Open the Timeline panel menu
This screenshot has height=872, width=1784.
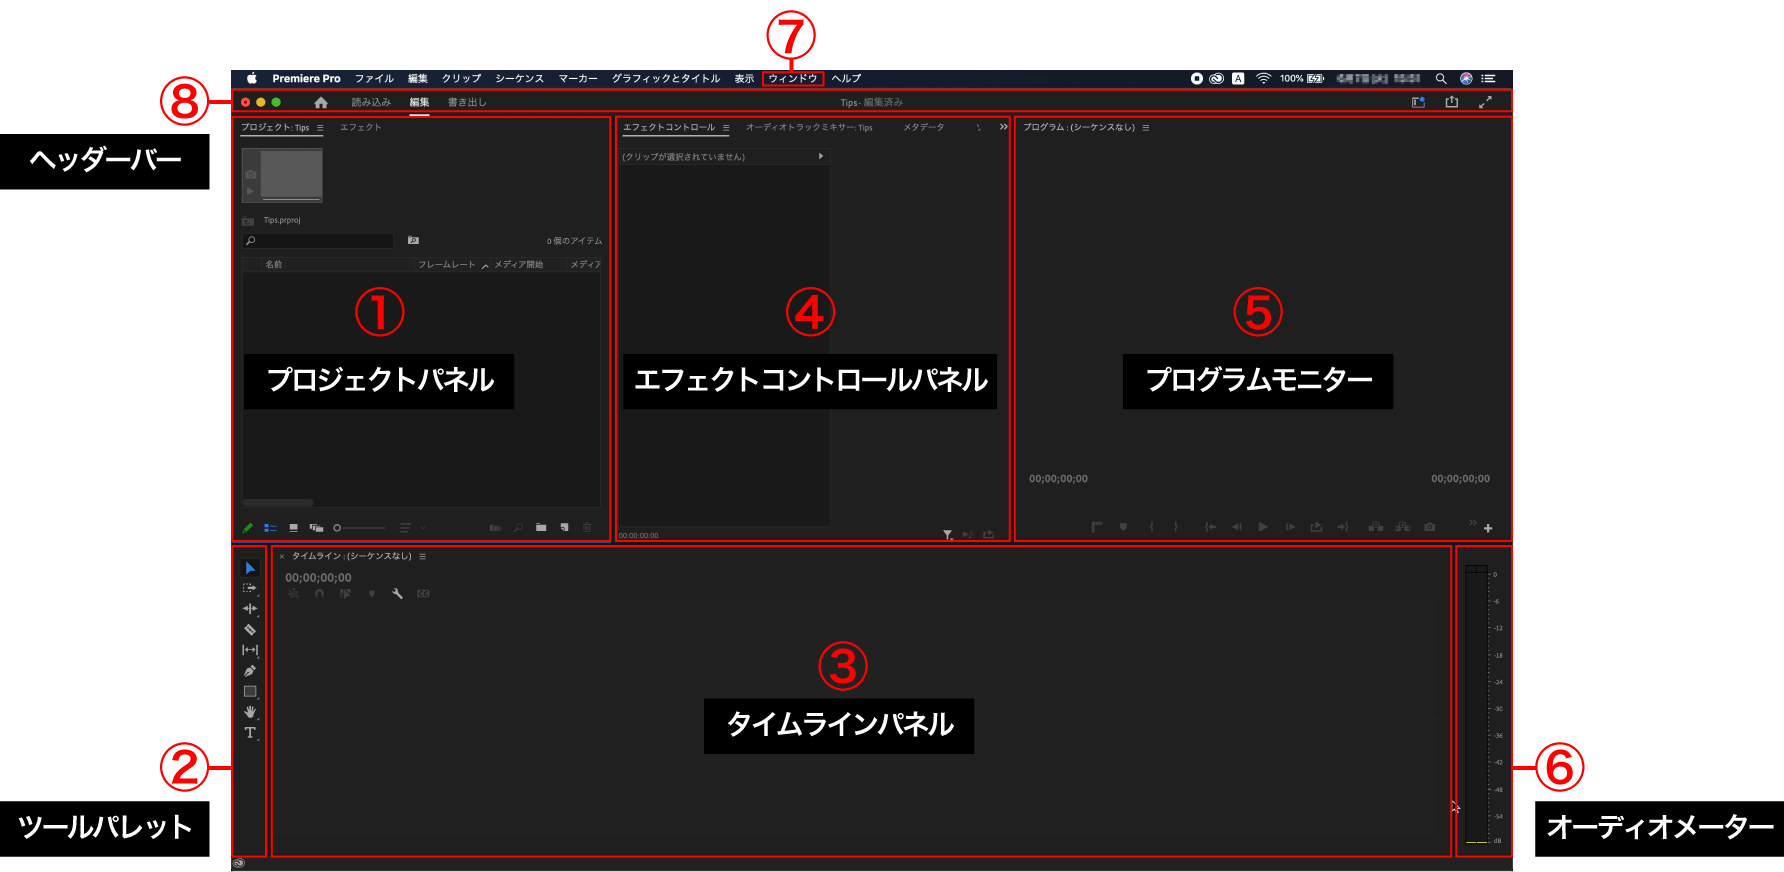(x=422, y=556)
